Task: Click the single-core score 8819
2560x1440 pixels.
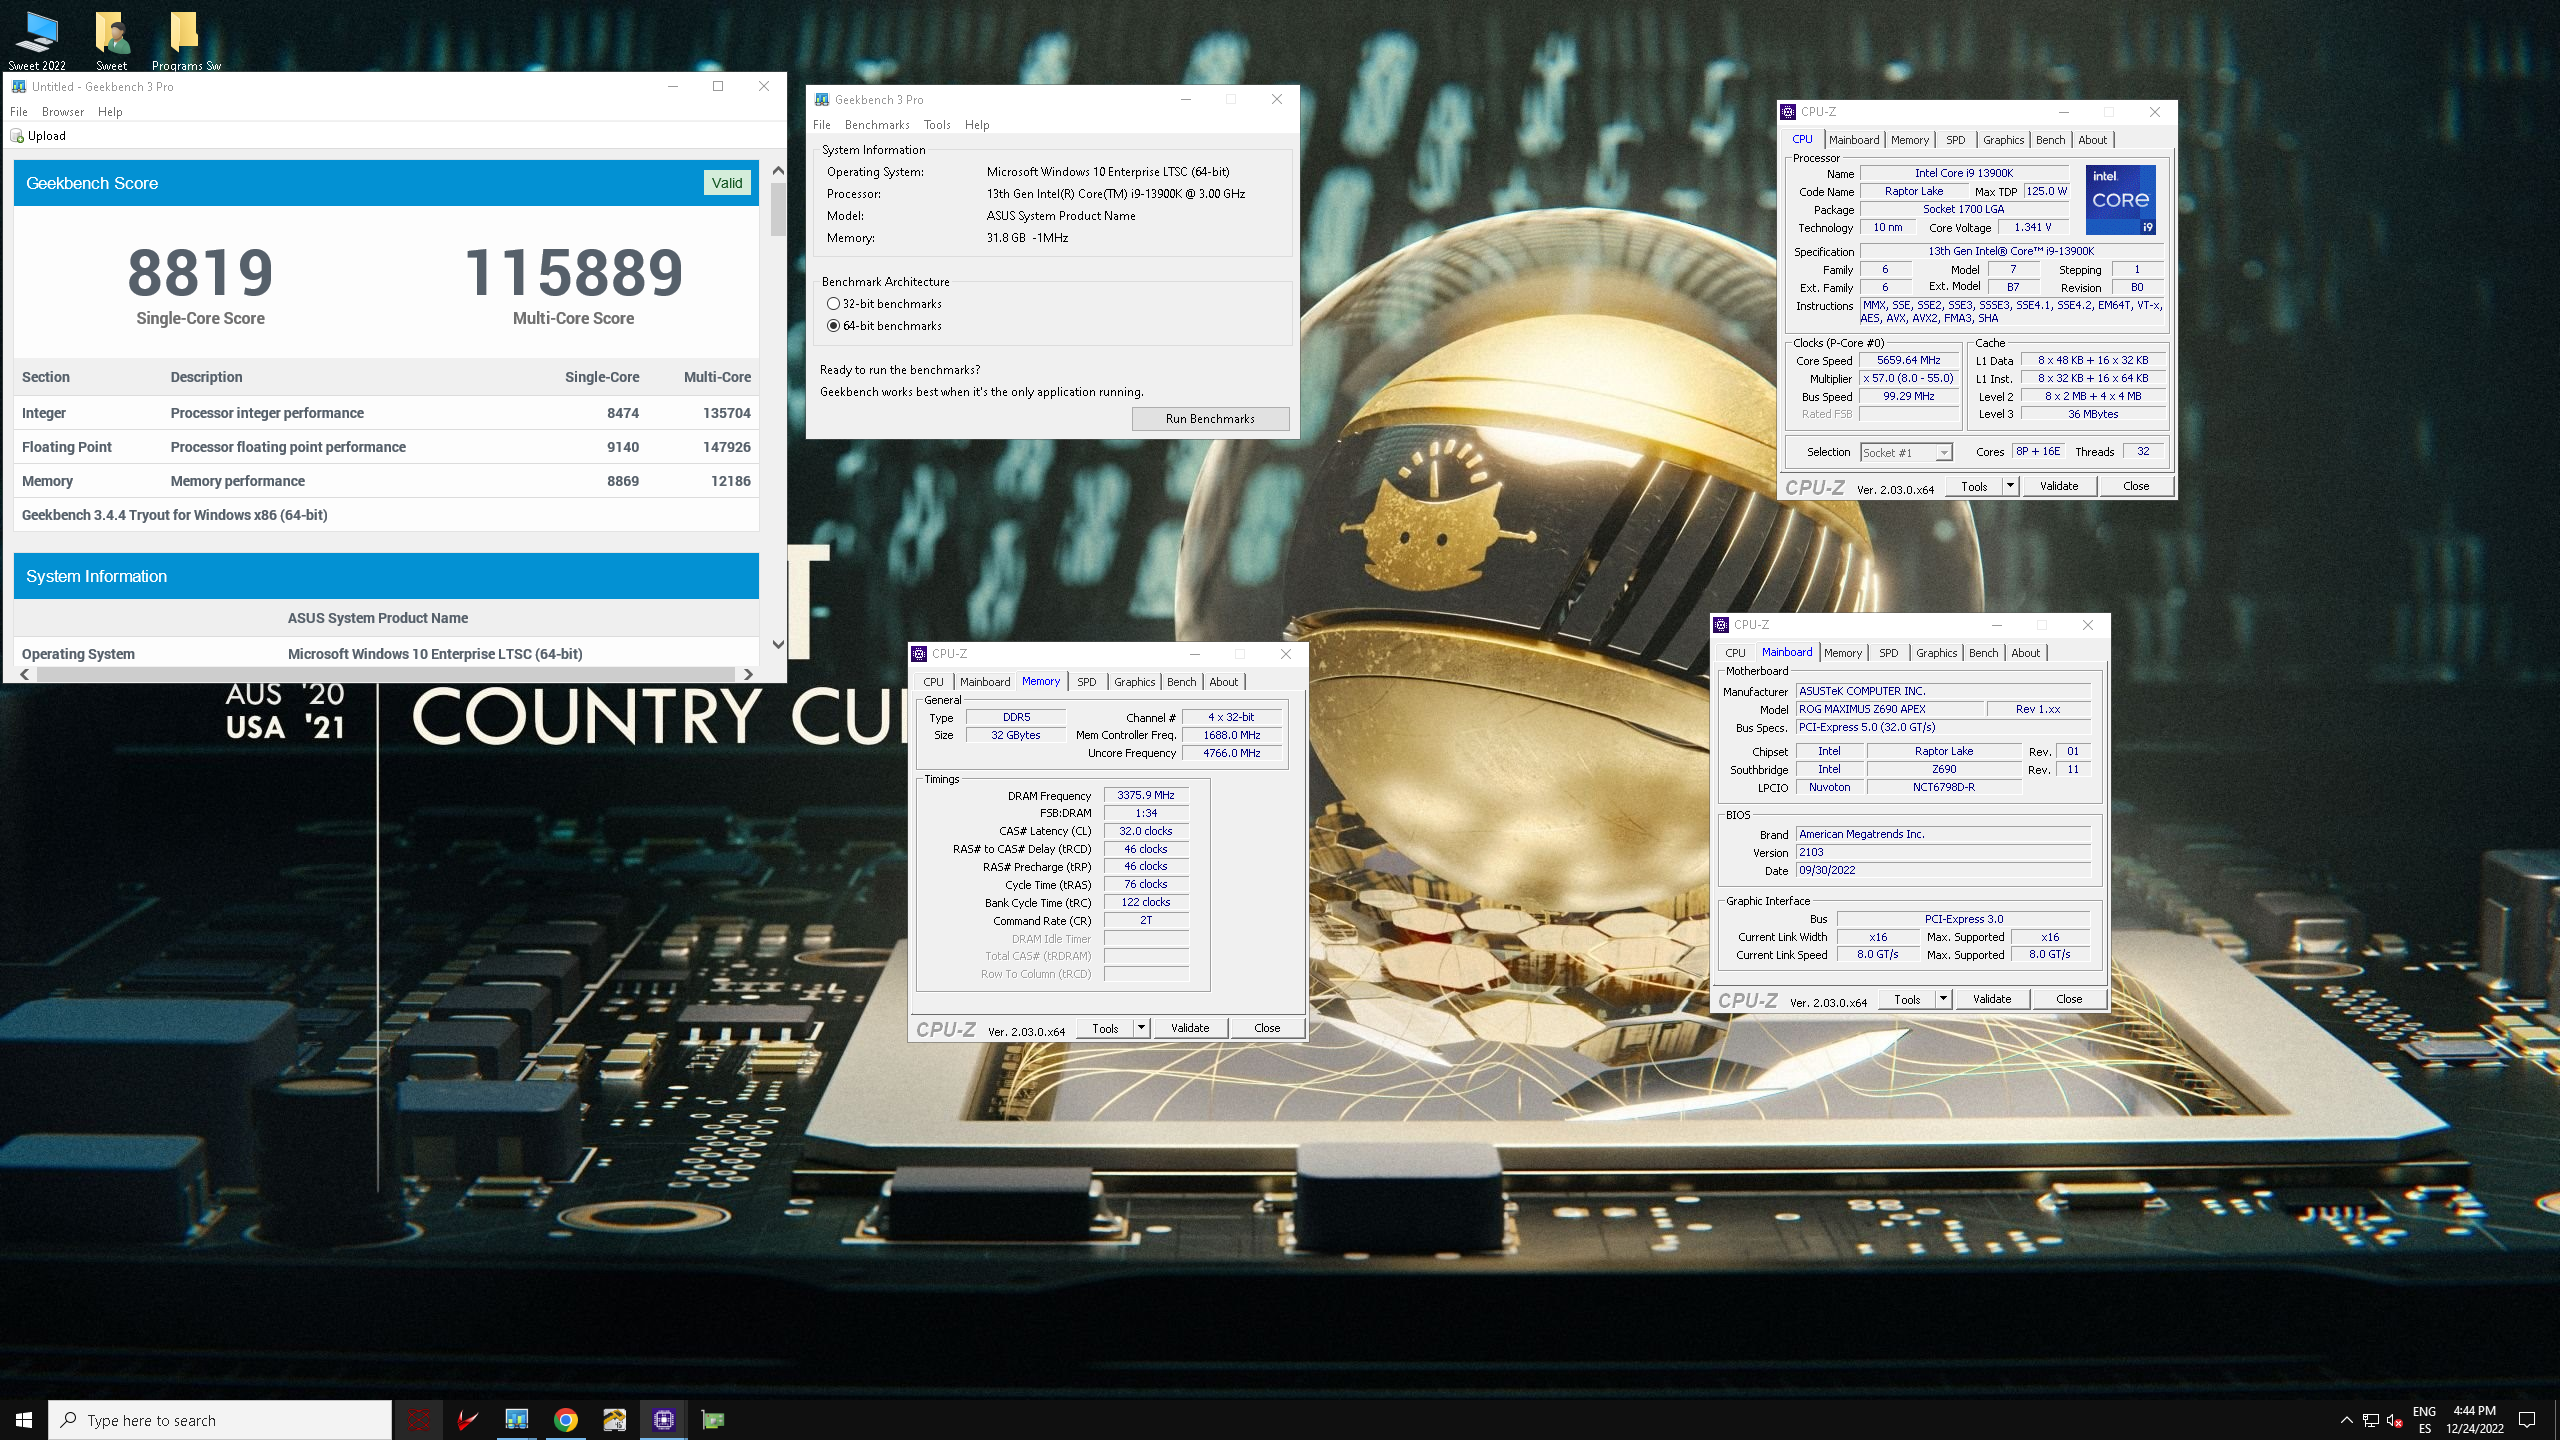Action: (200, 272)
